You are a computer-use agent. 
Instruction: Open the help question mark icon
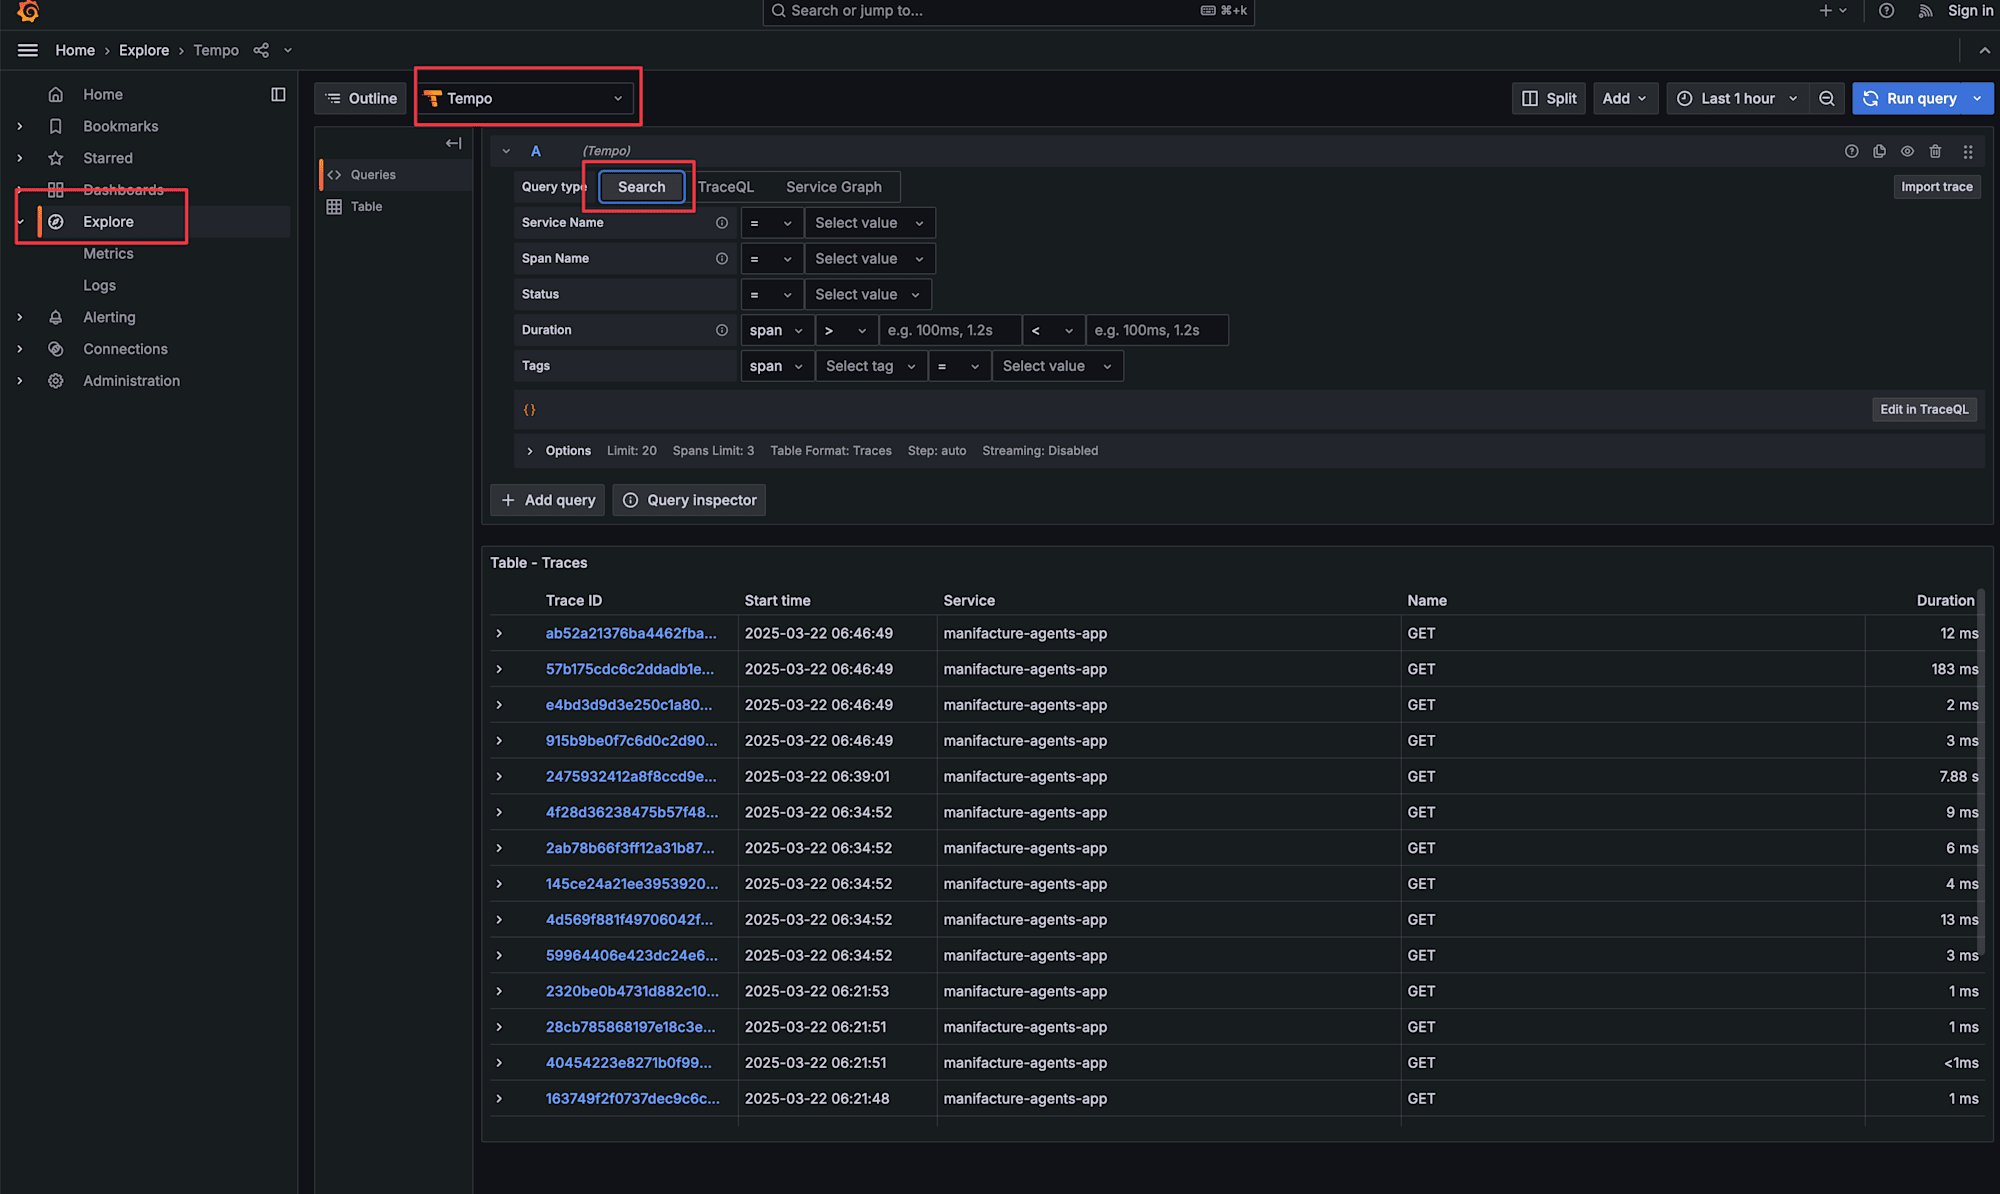pos(1886,11)
